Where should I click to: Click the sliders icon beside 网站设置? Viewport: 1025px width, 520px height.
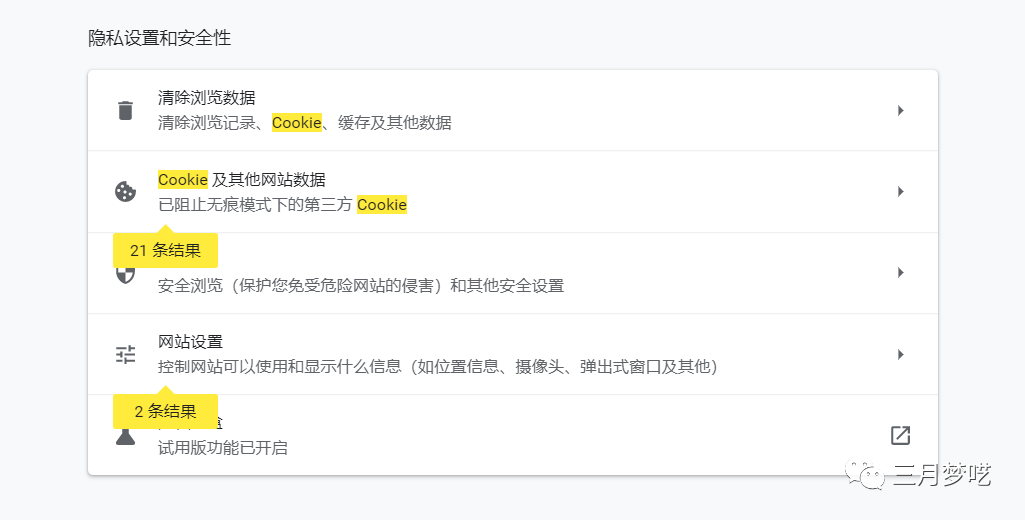[125, 354]
